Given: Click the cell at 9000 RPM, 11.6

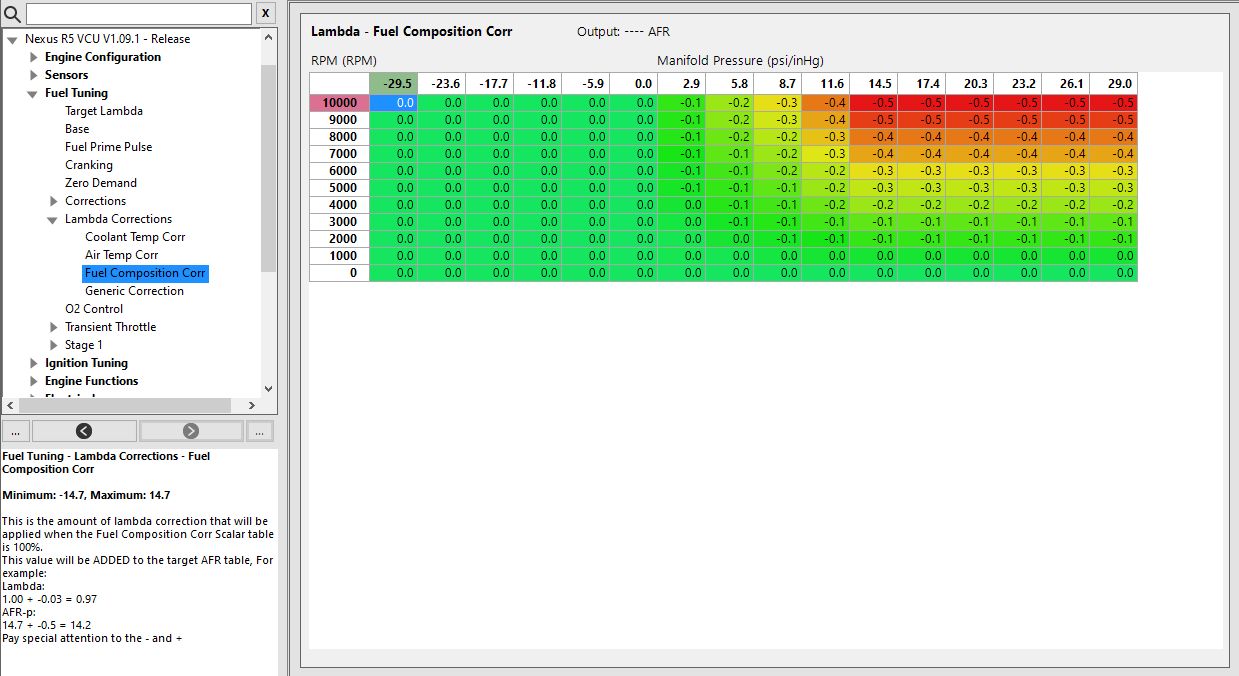Looking at the screenshot, I should click(x=825, y=120).
